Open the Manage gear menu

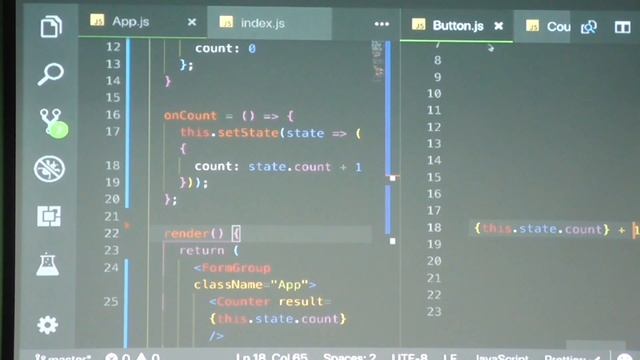[47, 325]
